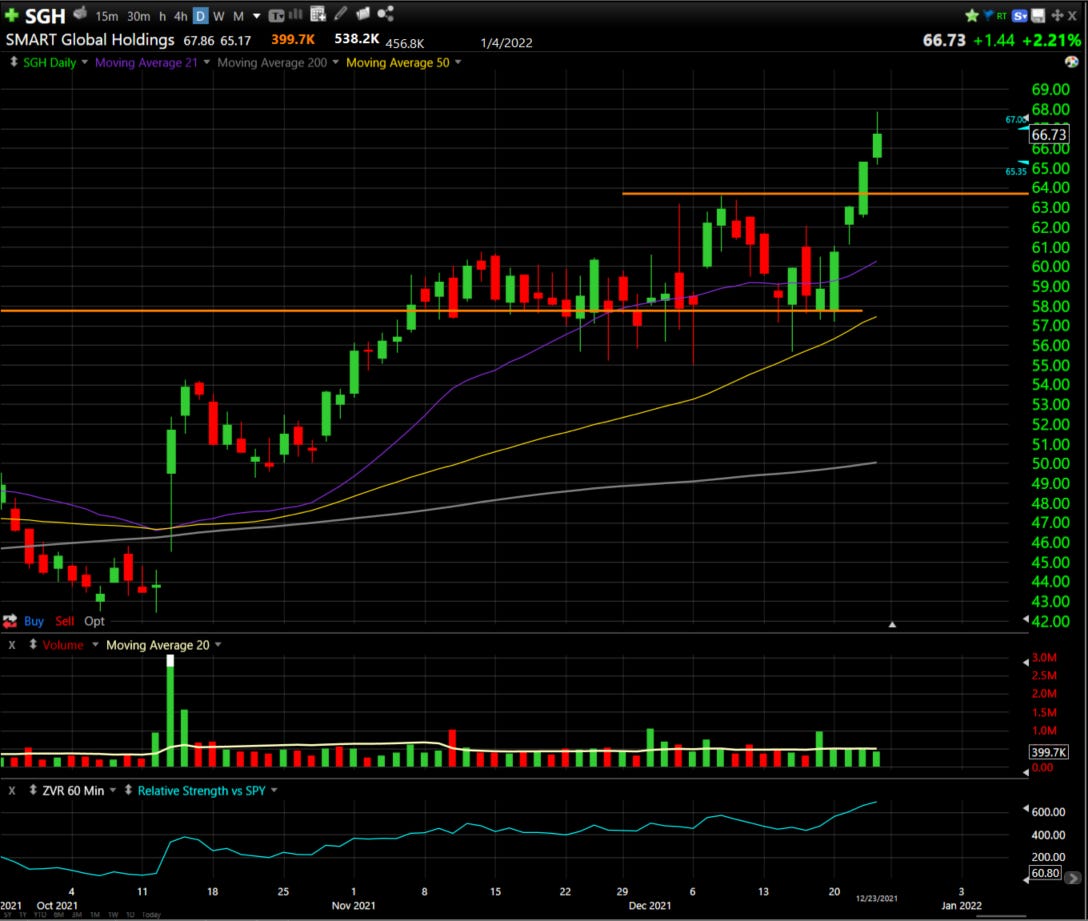The height and width of the screenshot is (921, 1088).
Task: Click the blue filter funnel icon
Action: pos(987,15)
